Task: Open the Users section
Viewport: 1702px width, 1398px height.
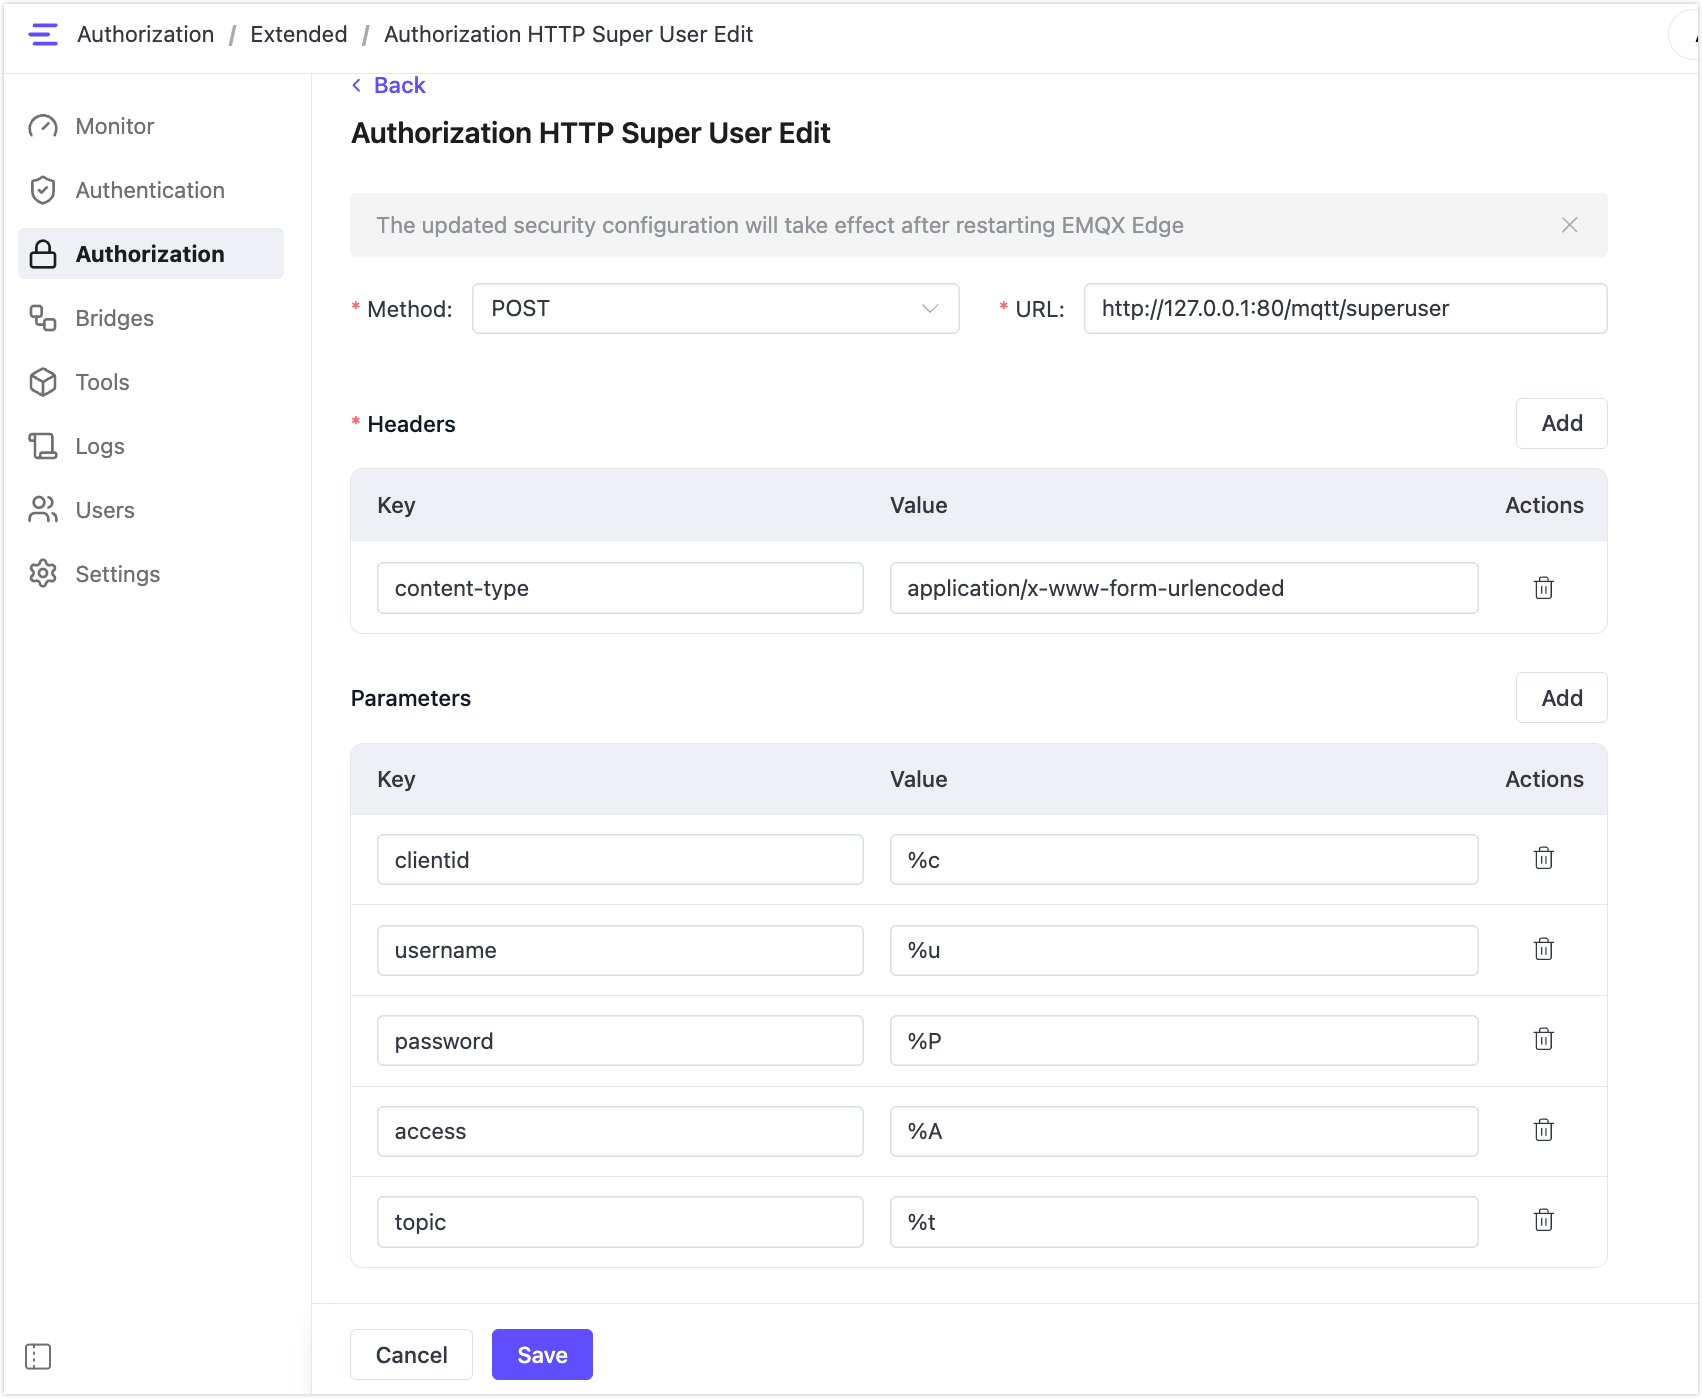Action: click(x=104, y=510)
